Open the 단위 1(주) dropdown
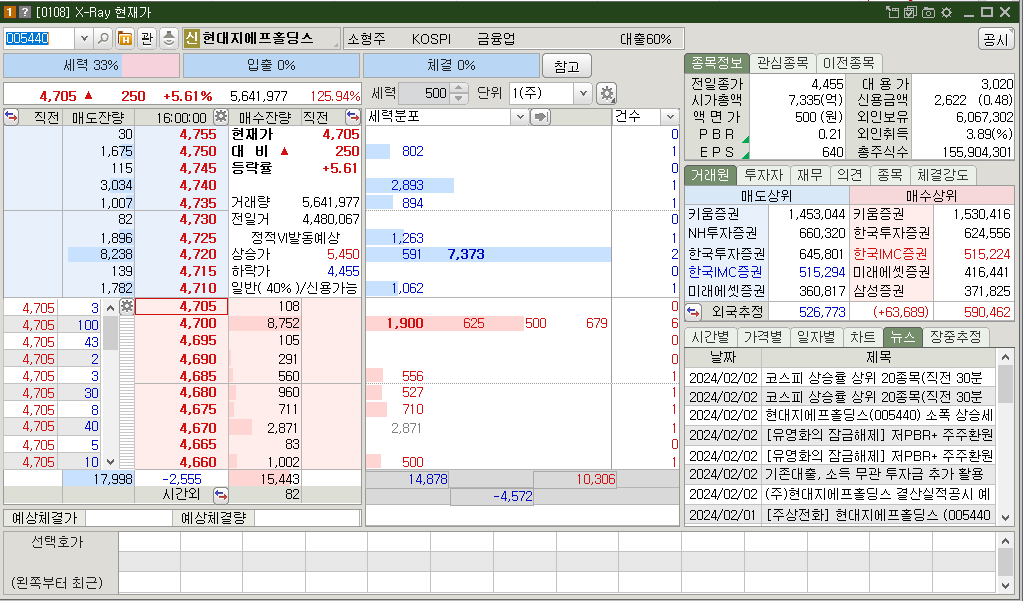Viewport: 1023px width, 601px height. 584,92
